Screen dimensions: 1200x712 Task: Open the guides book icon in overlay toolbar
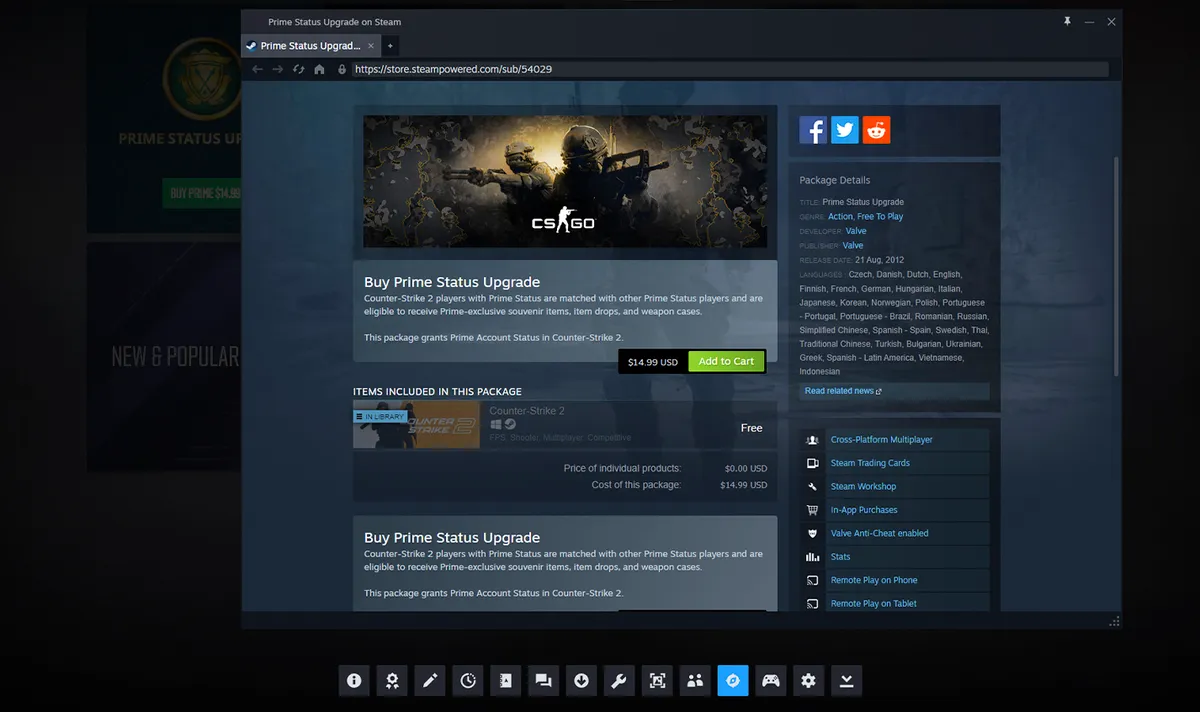506,681
